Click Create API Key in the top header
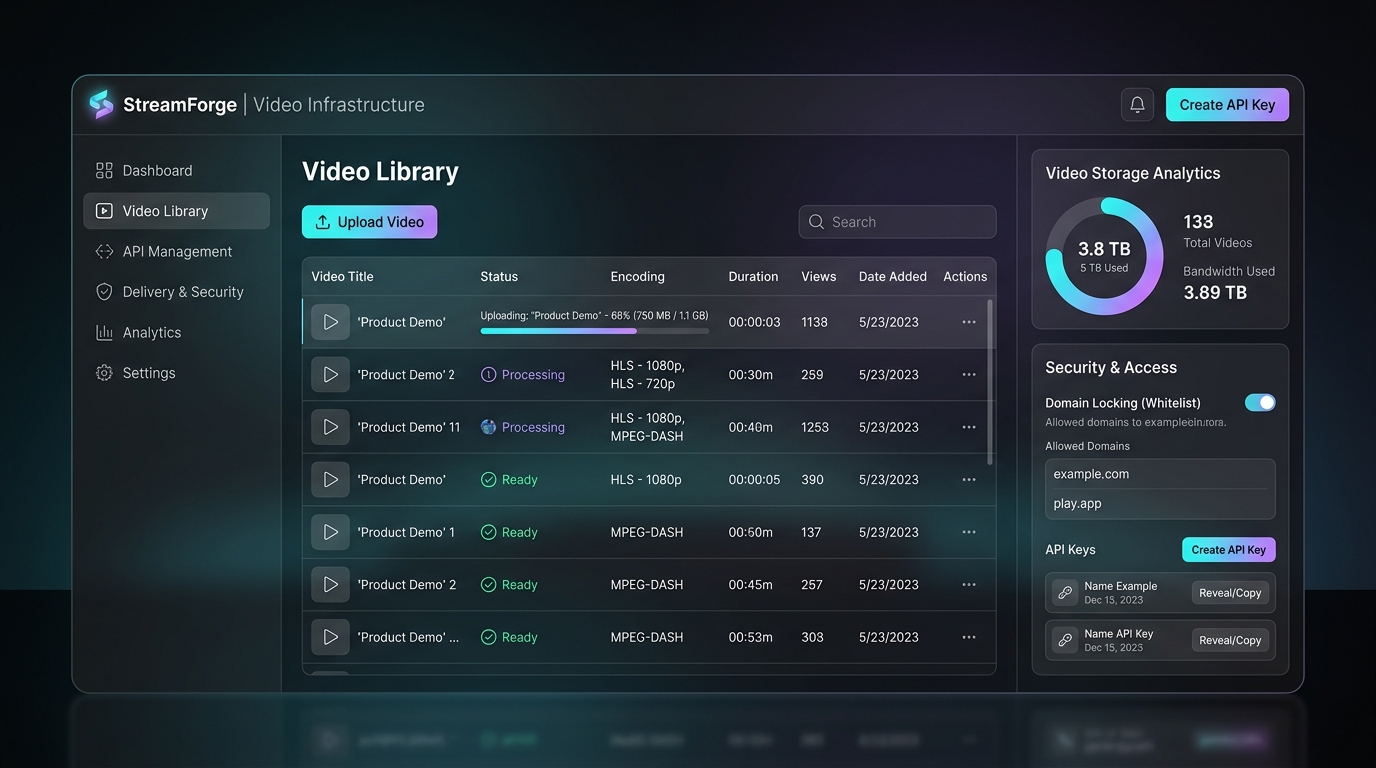Screen dimensions: 1376x768 (1227, 105)
